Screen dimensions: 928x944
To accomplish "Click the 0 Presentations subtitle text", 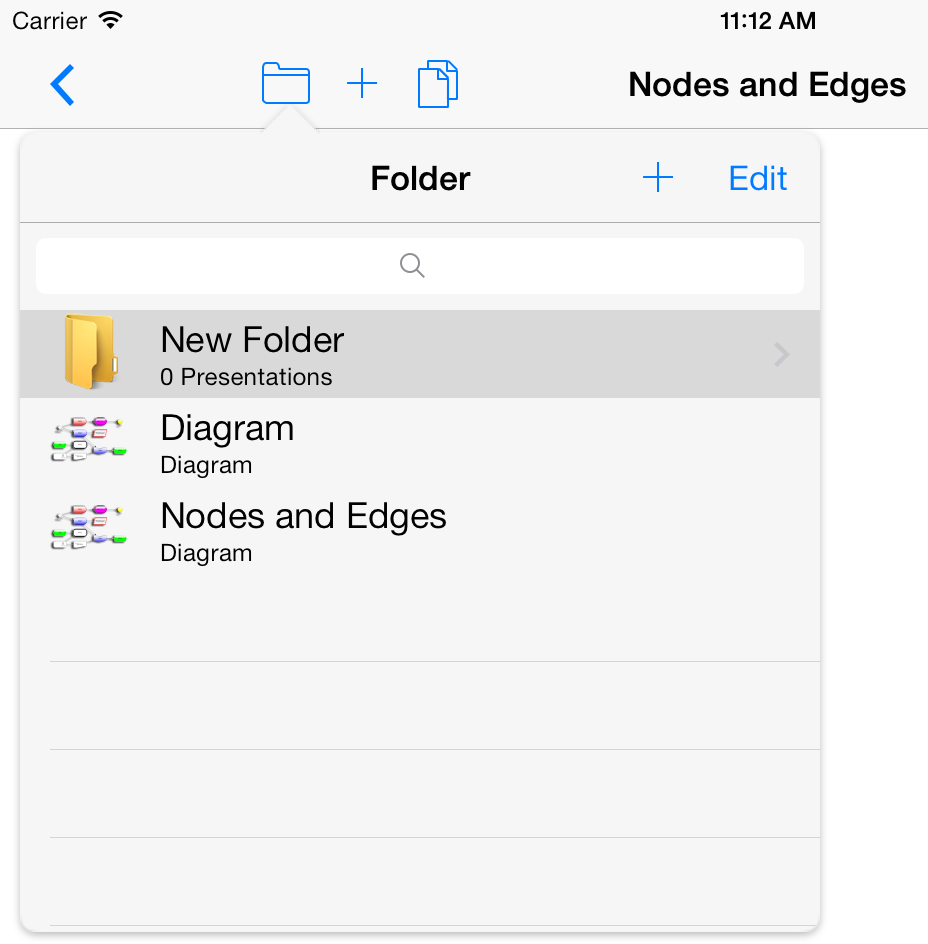I will click(246, 377).
